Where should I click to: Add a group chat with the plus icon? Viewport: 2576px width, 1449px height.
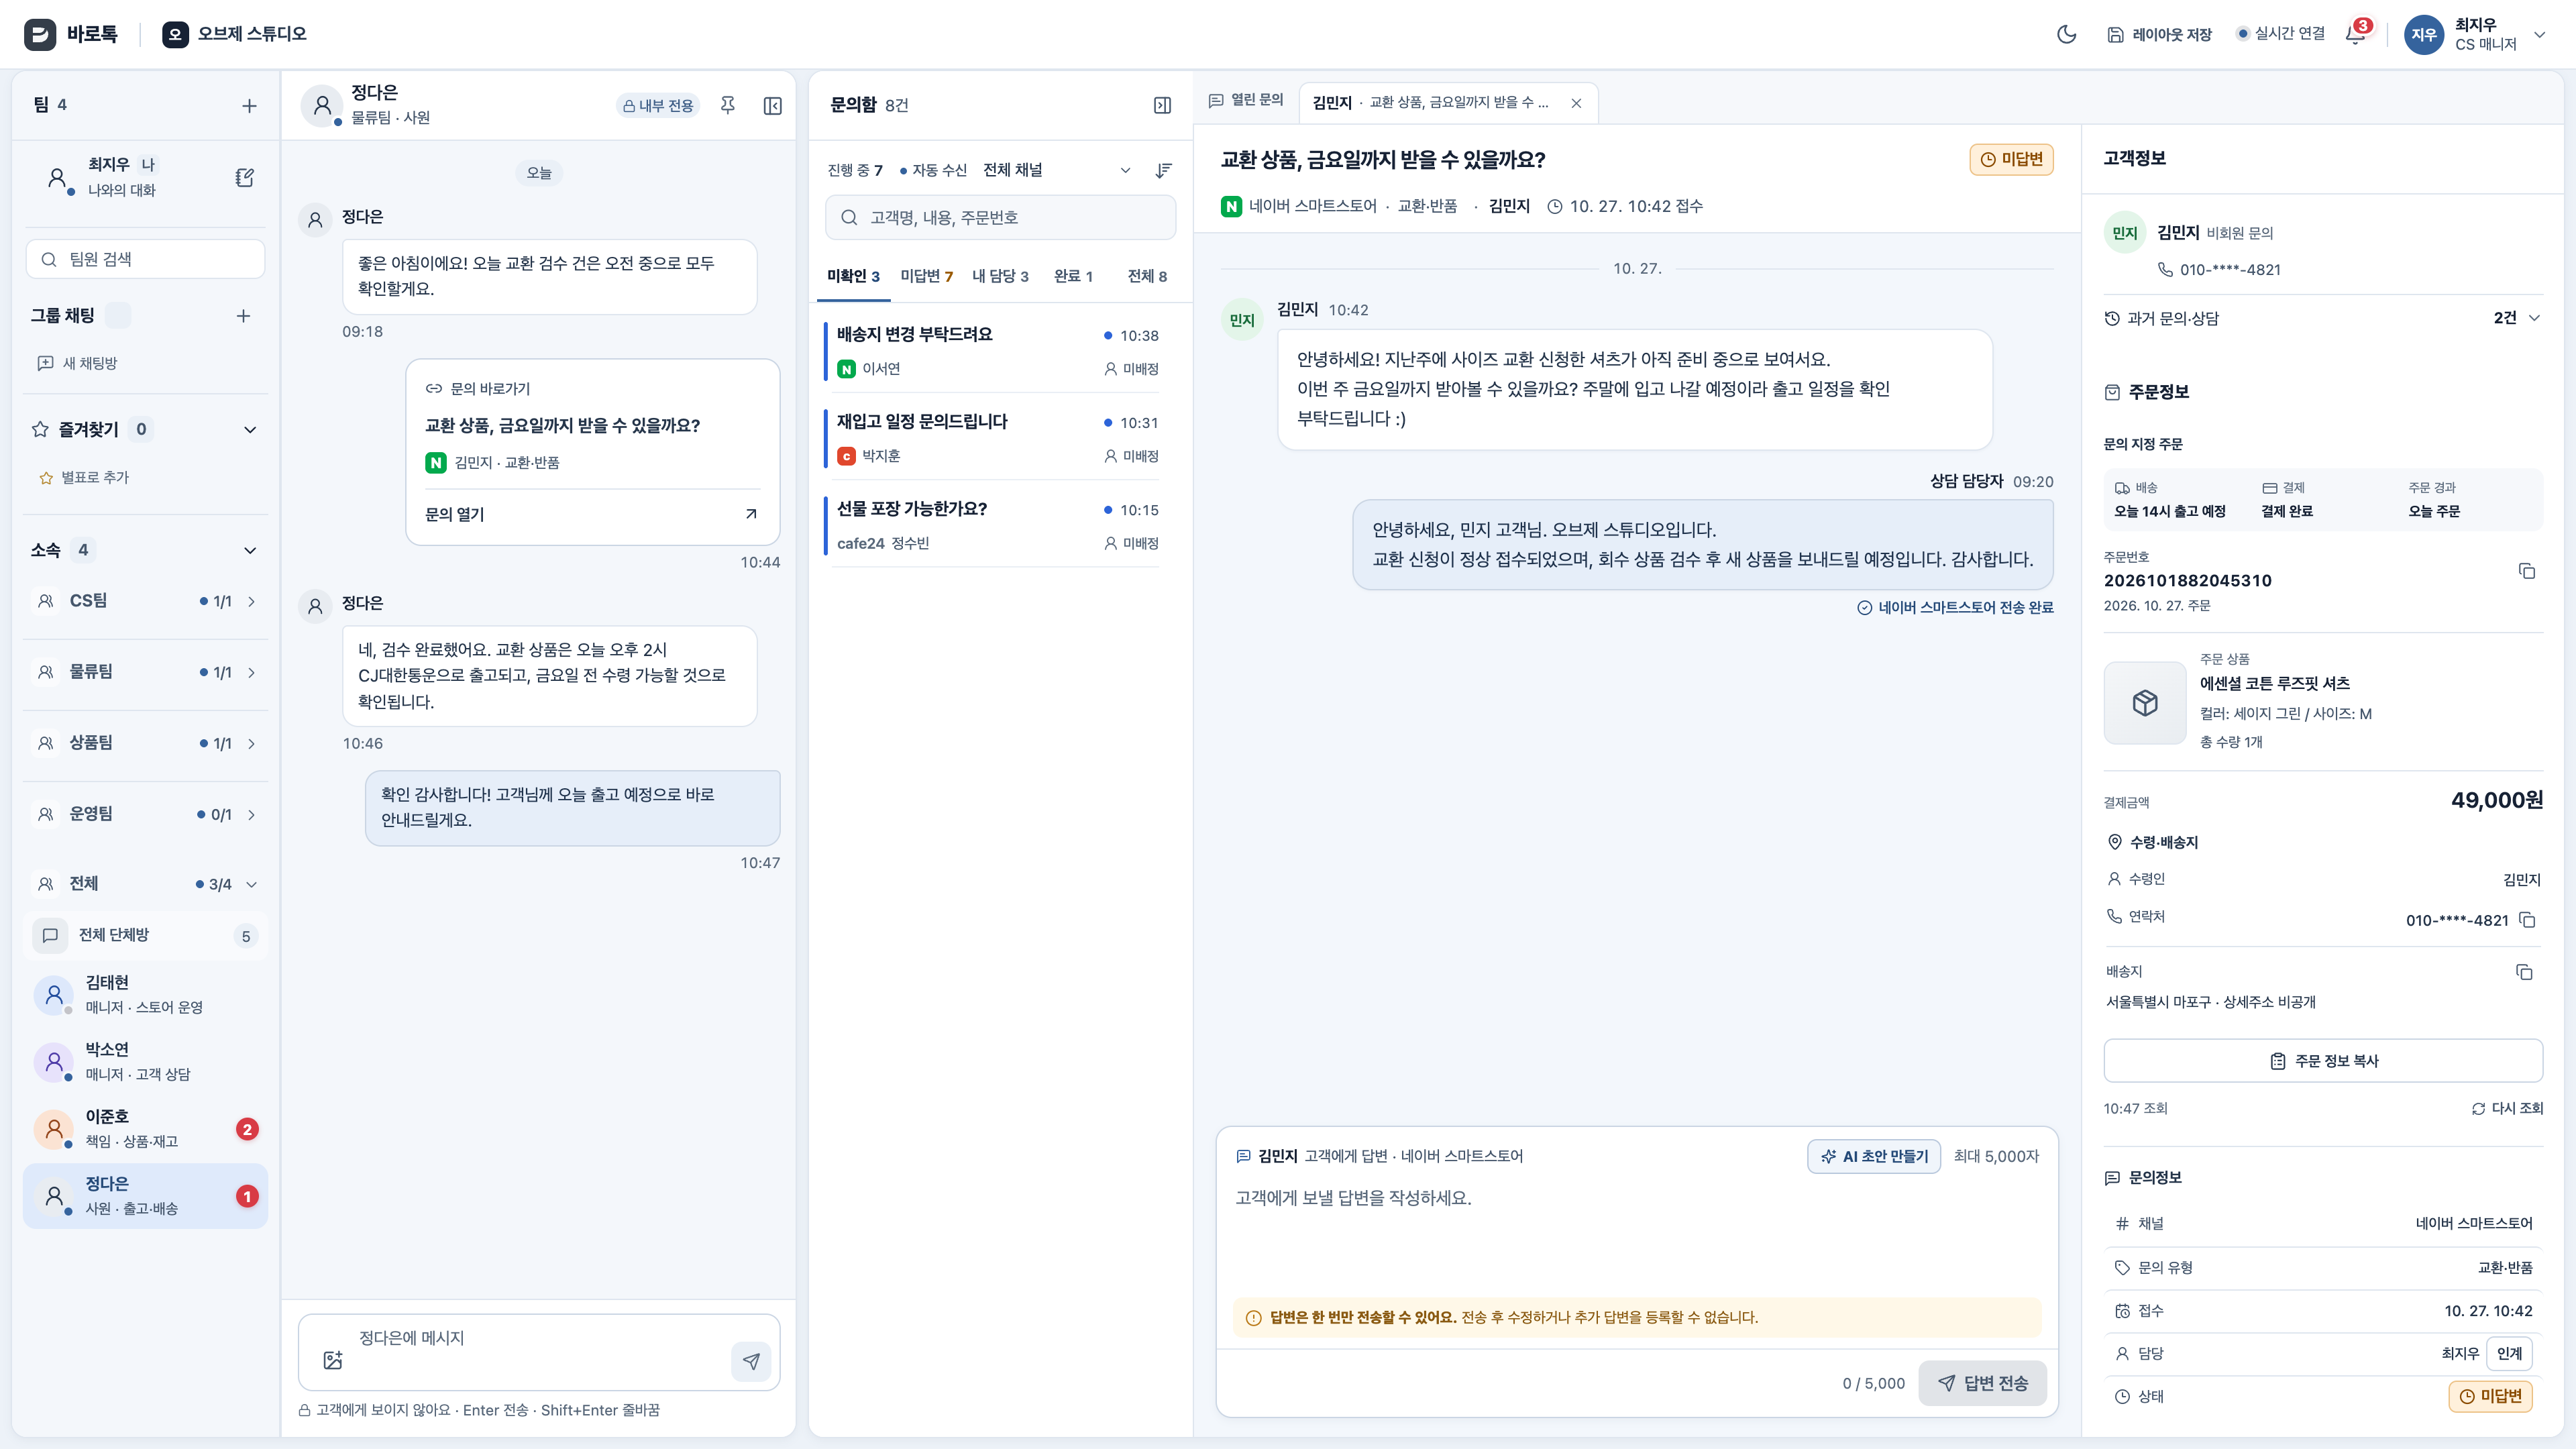[243, 316]
